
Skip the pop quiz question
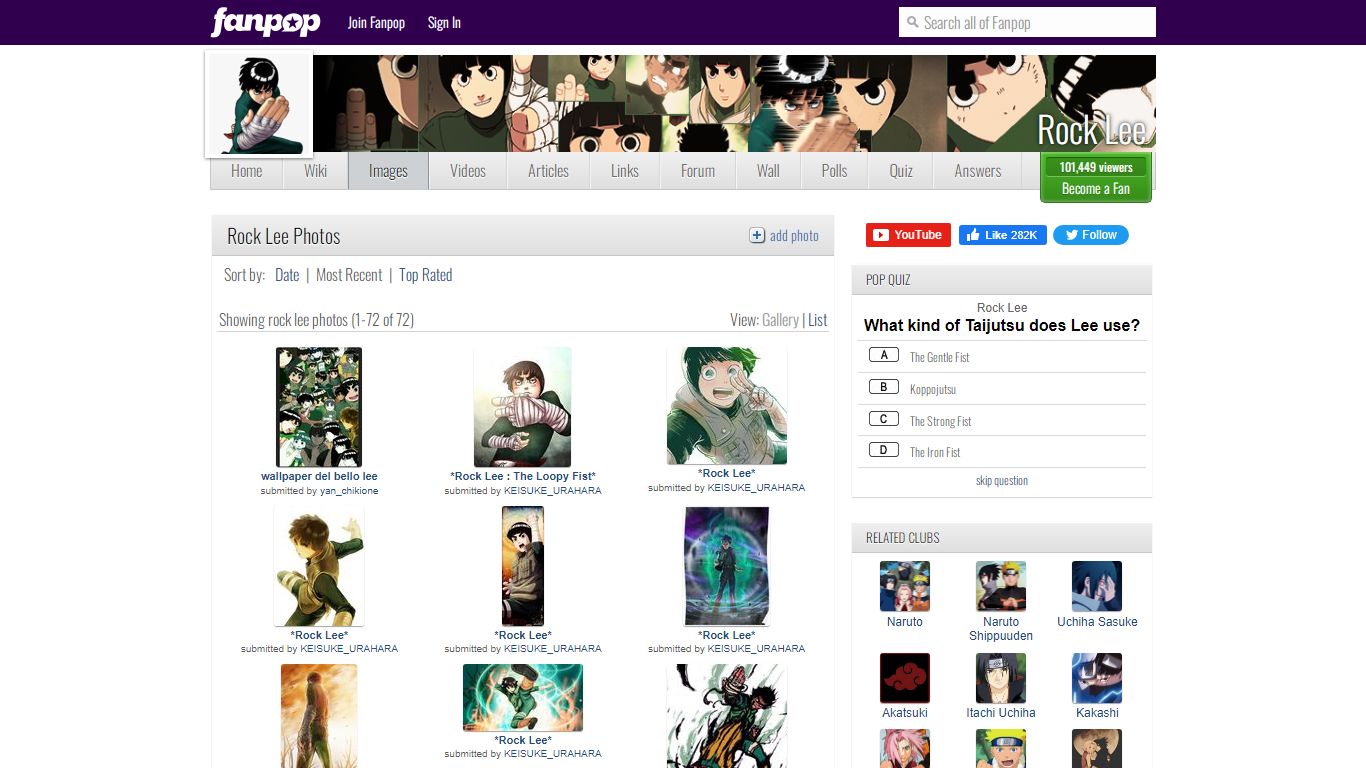coord(1002,481)
